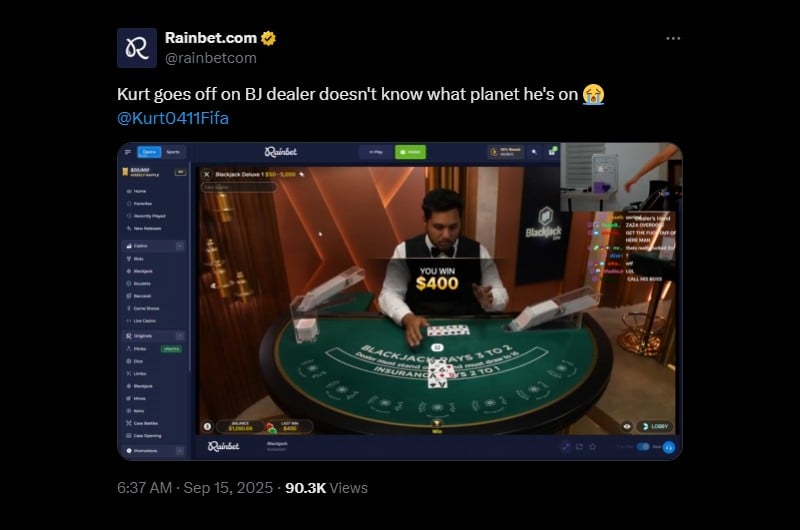
Task: Open the hamburger menu in Rainbet header
Action: 128,152
